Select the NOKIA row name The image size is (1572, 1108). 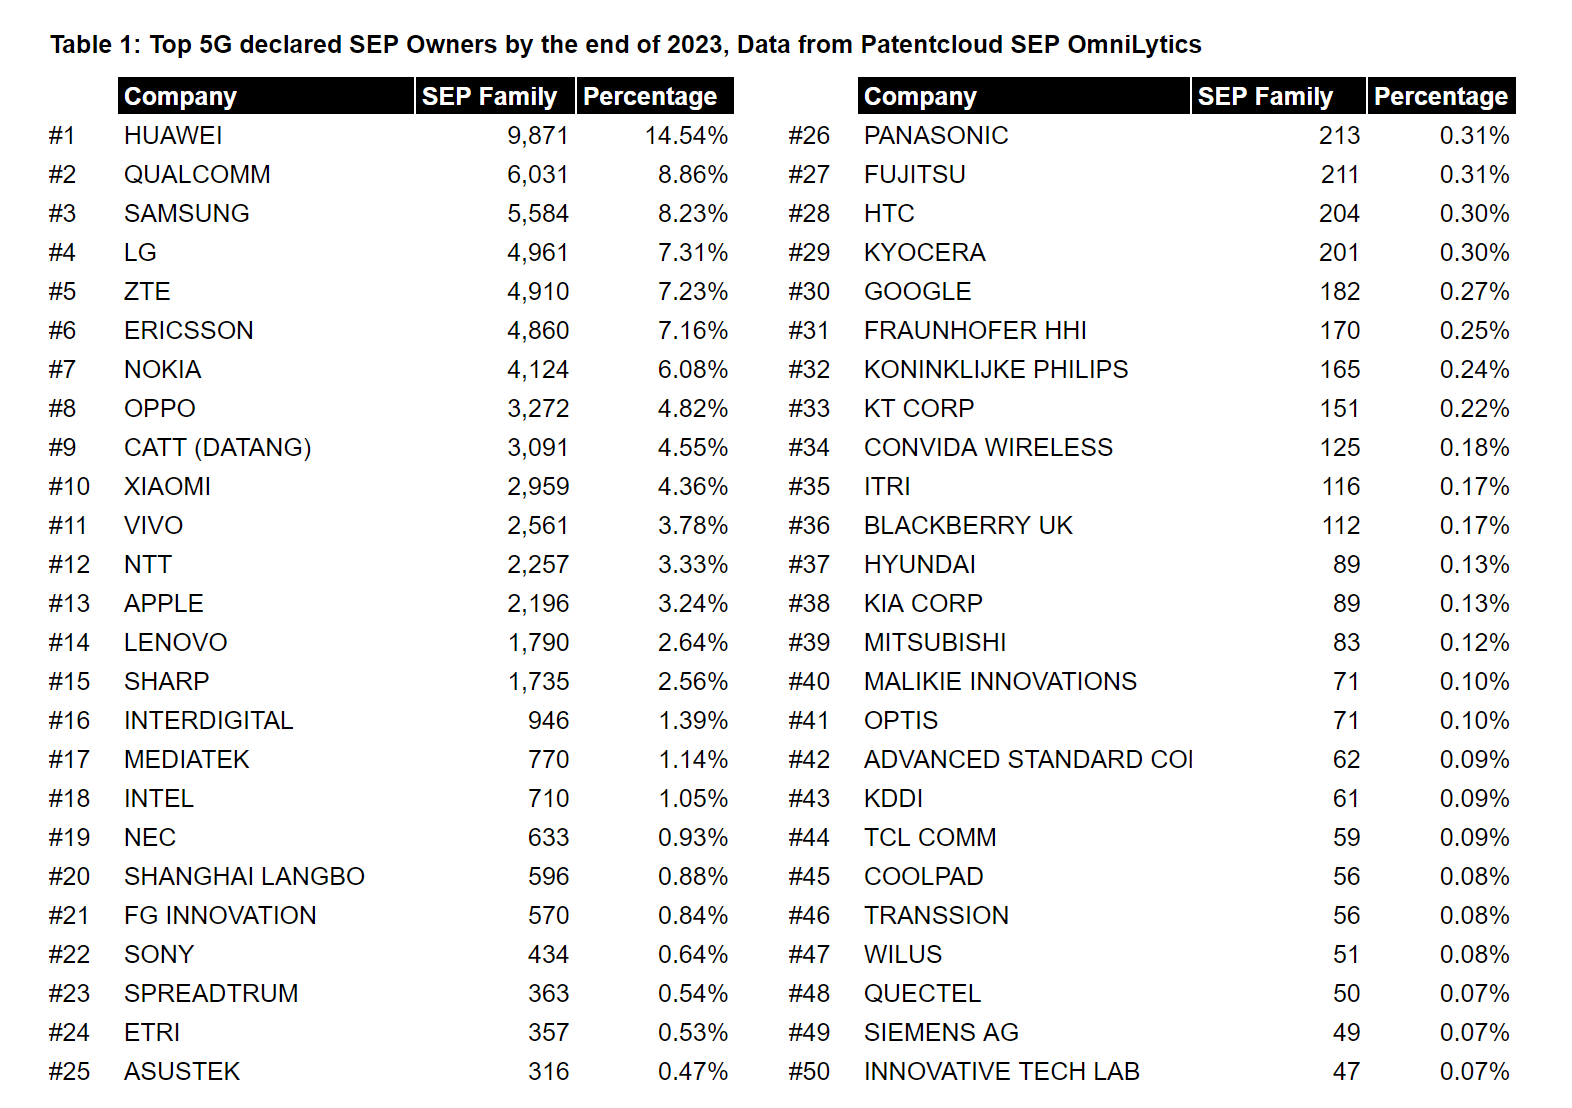[162, 369]
